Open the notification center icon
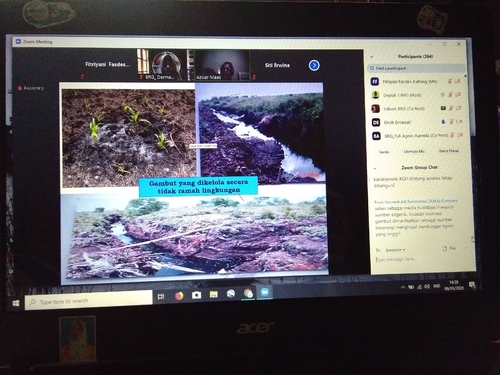The height and width of the screenshot is (375, 500). [x=472, y=285]
